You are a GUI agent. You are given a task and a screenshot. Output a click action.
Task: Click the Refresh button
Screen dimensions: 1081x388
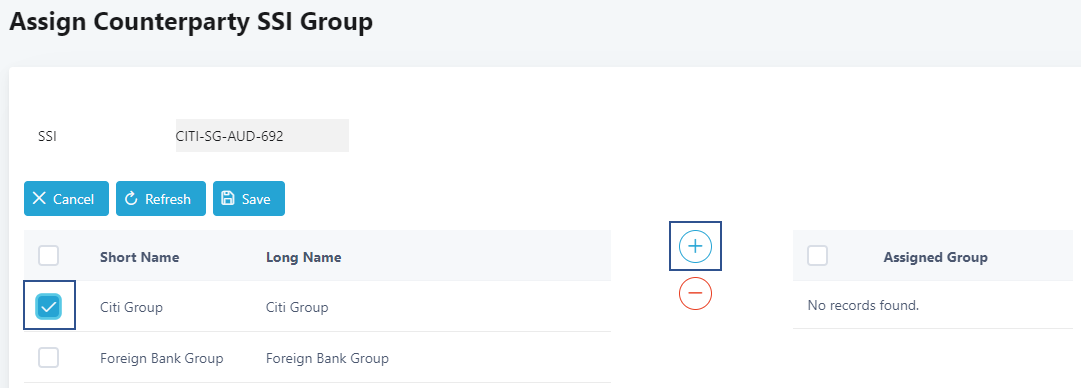coord(161,198)
